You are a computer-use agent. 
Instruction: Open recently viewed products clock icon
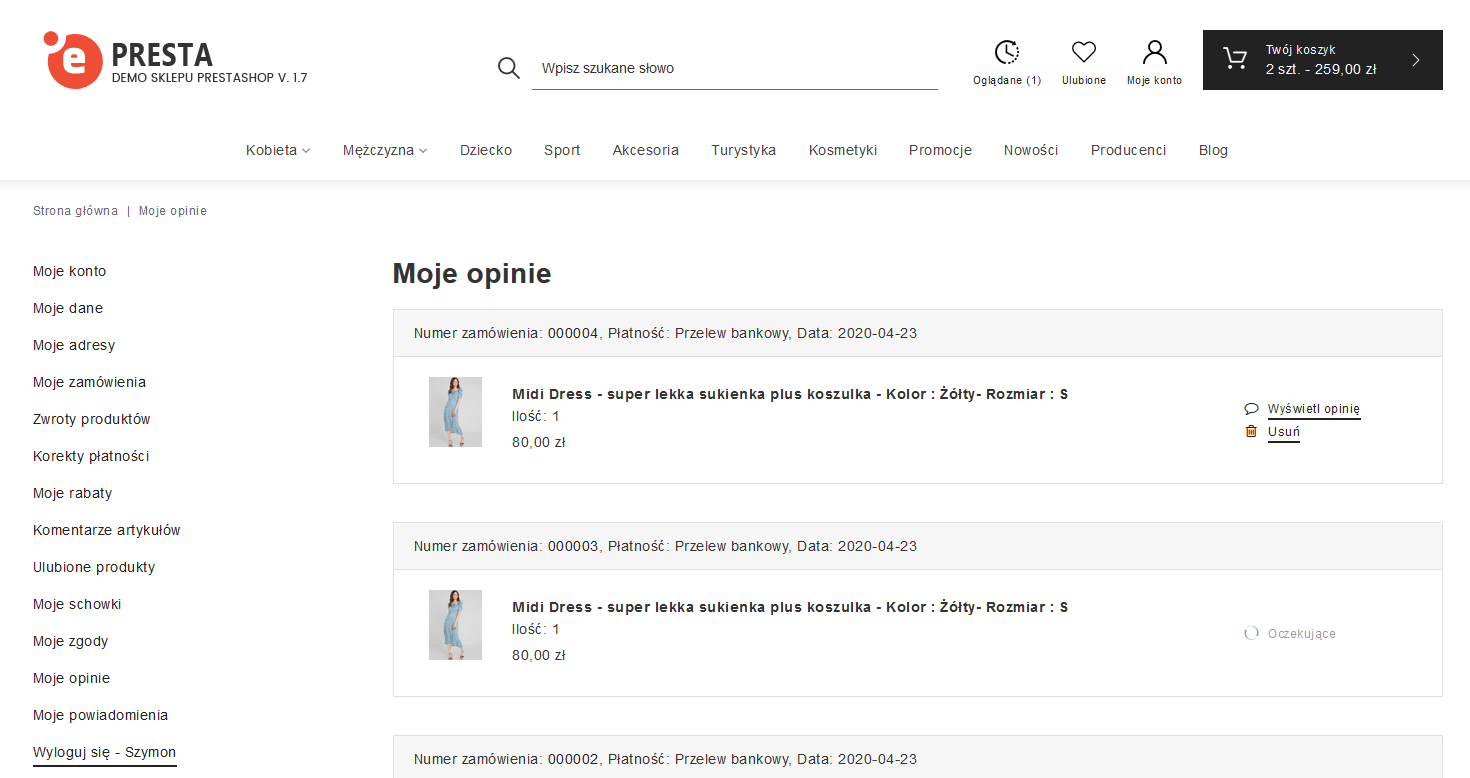pyautogui.click(x=1006, y=53)
